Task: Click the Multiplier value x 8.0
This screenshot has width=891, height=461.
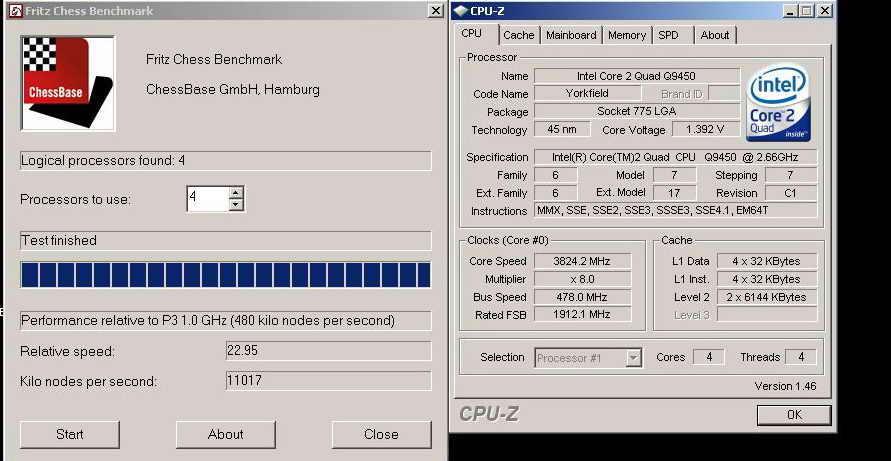Action: tap(582, 279)
